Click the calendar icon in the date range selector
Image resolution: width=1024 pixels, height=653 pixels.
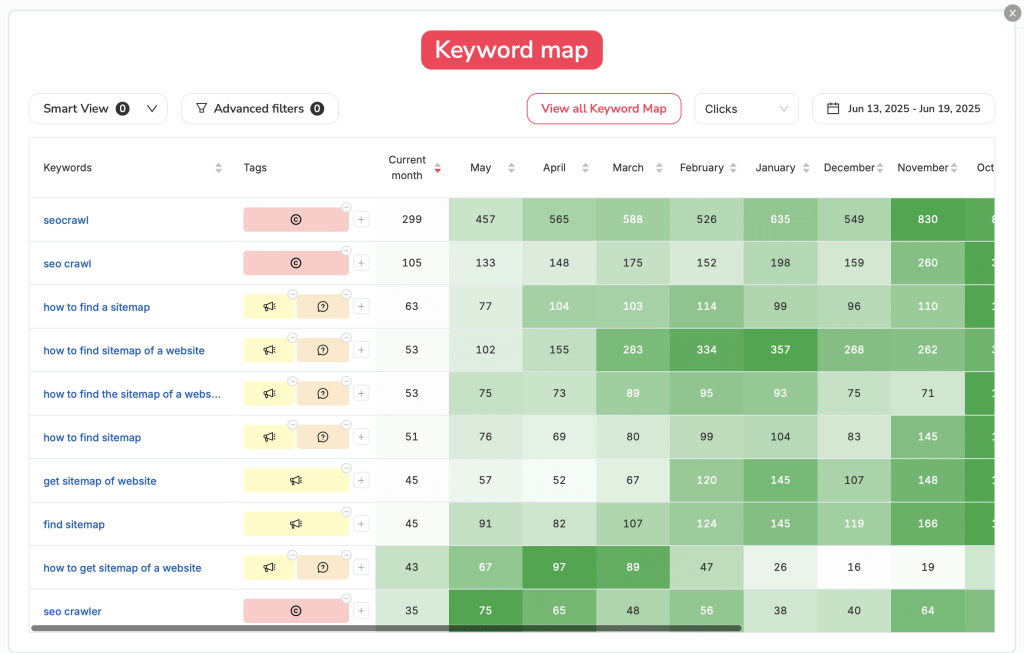pos(836,108)
